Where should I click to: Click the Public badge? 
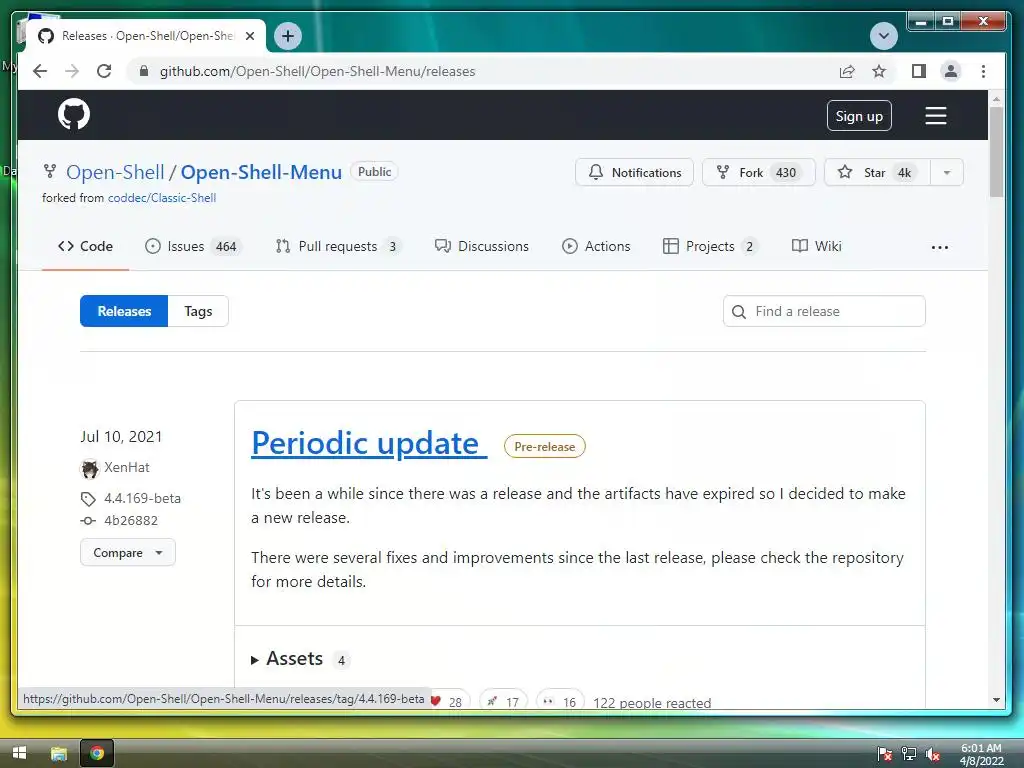pyautogui.click(x=374, y=172)
